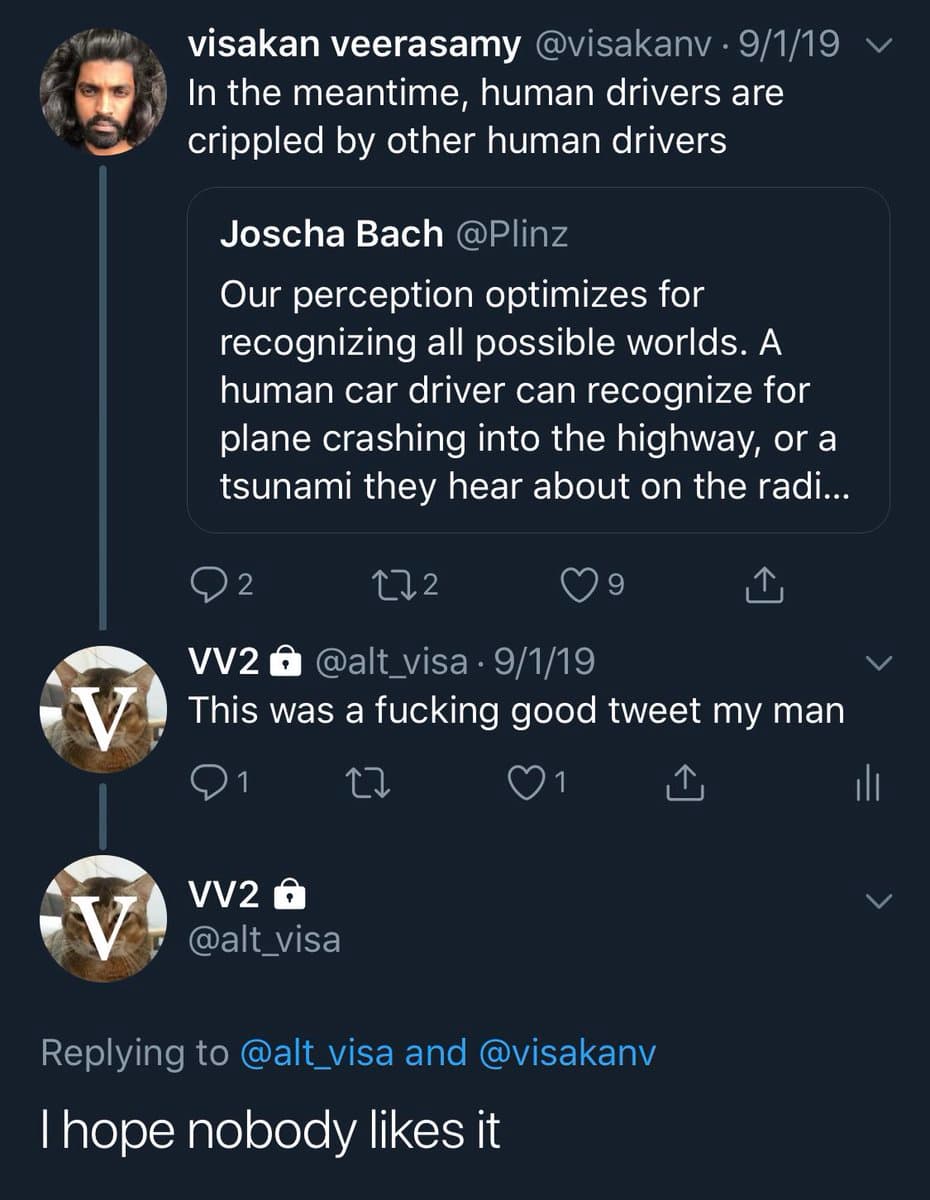The image size is (930, 1200).
Task: Share visakan's human drivers tweet
Action: (x=765, y=586)
